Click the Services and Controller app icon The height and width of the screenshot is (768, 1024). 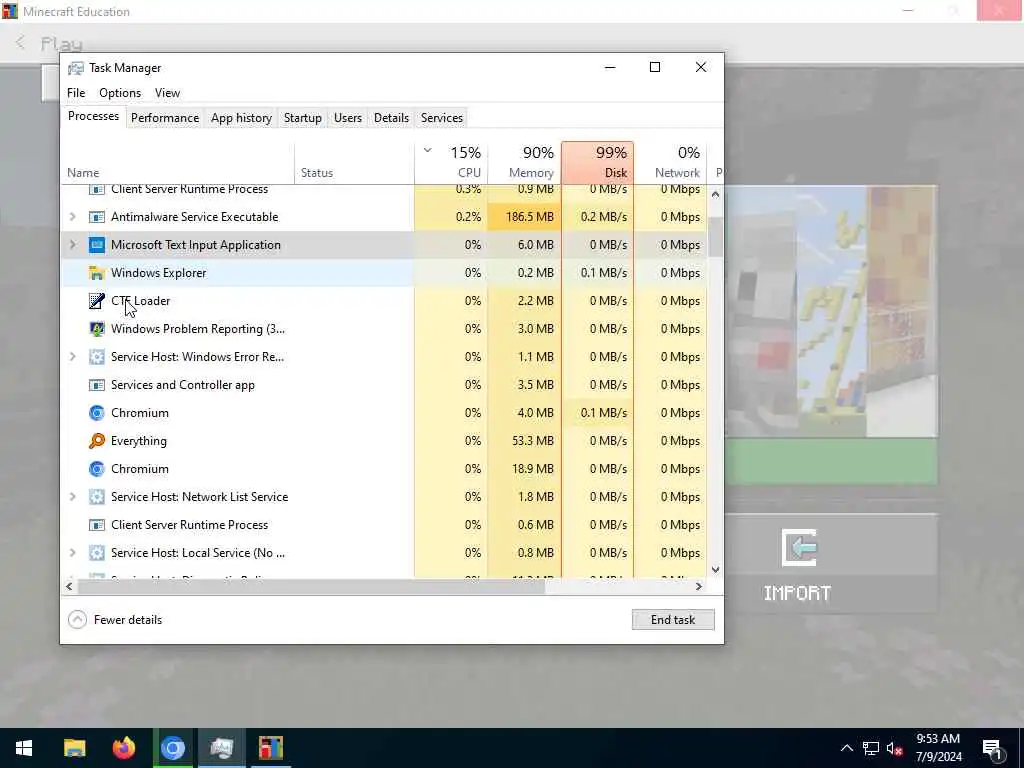(x=97, y=385)
